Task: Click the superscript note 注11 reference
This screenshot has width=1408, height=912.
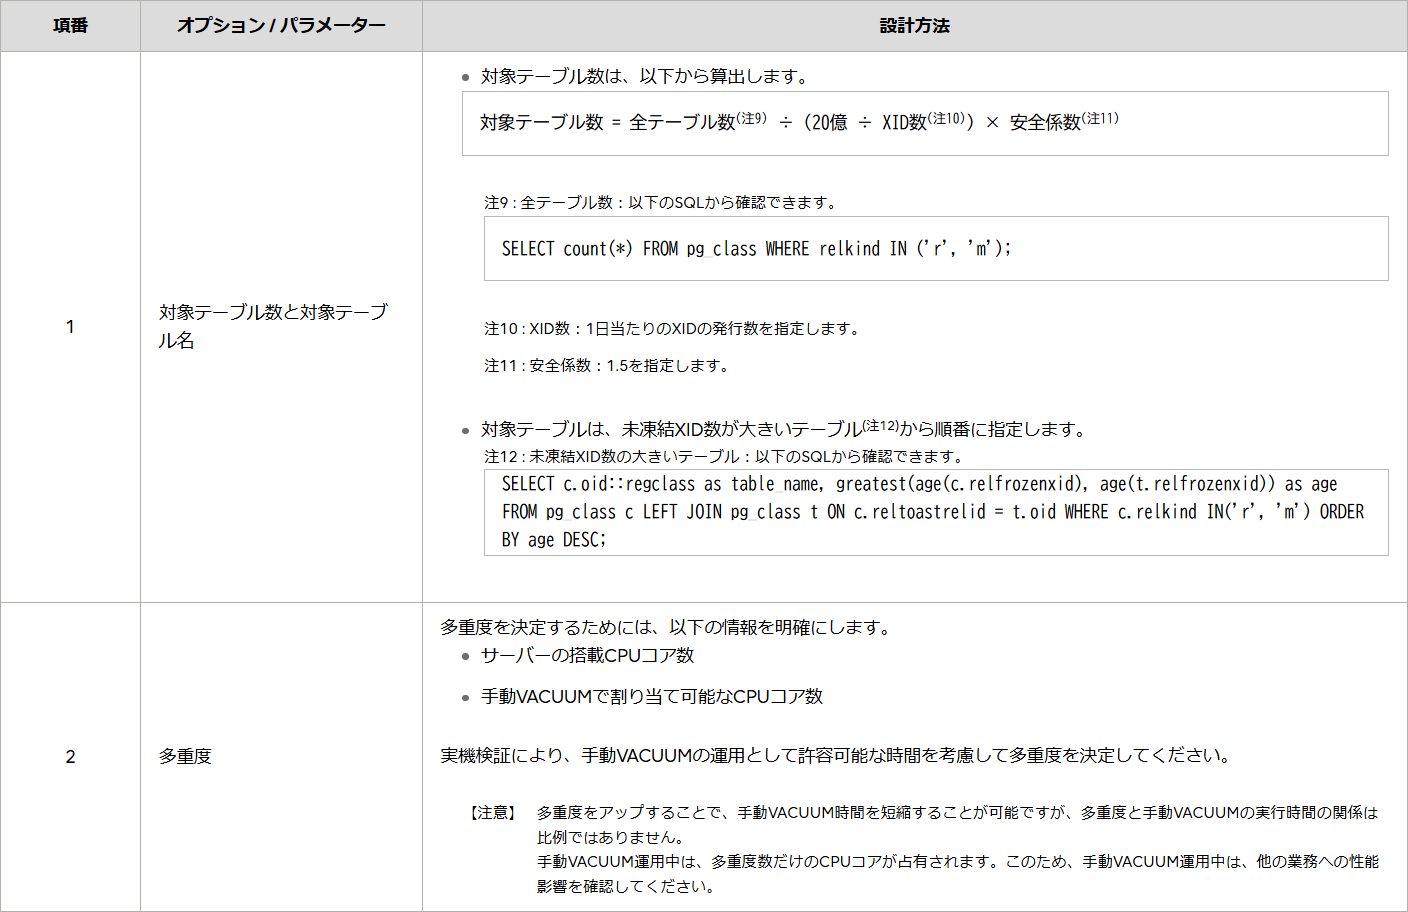Action: pos(1098,117)
